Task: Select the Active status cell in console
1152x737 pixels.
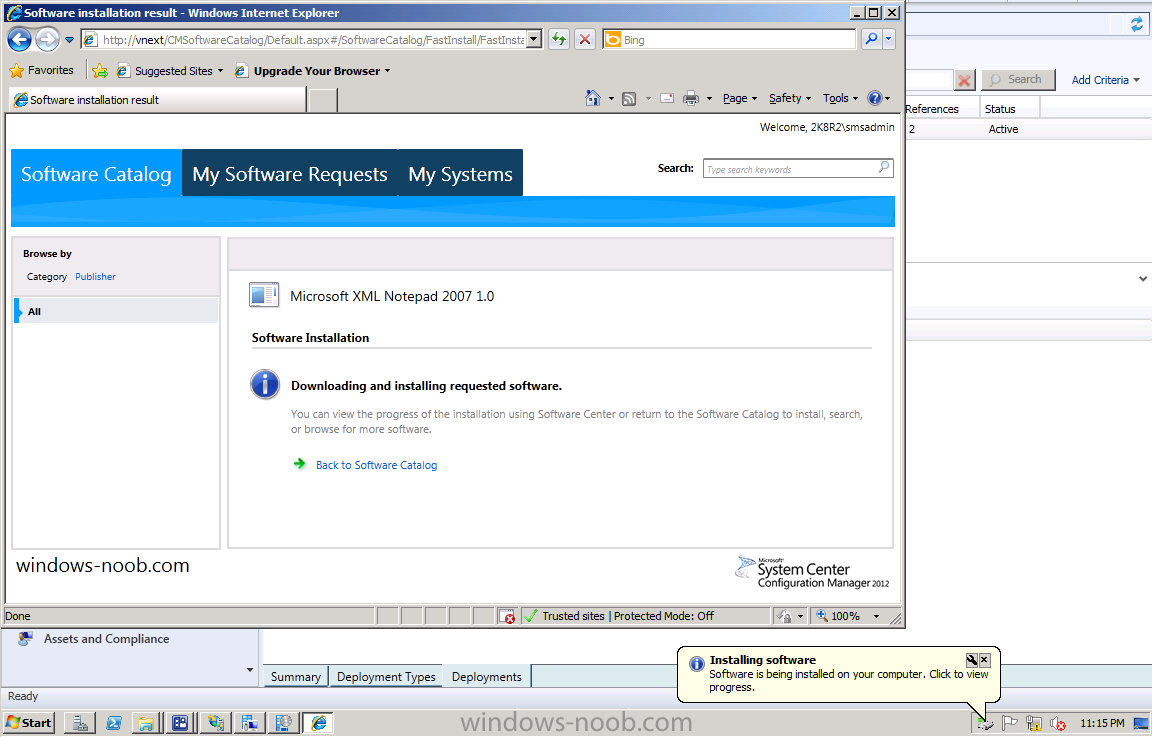Action: point(1003,129)
